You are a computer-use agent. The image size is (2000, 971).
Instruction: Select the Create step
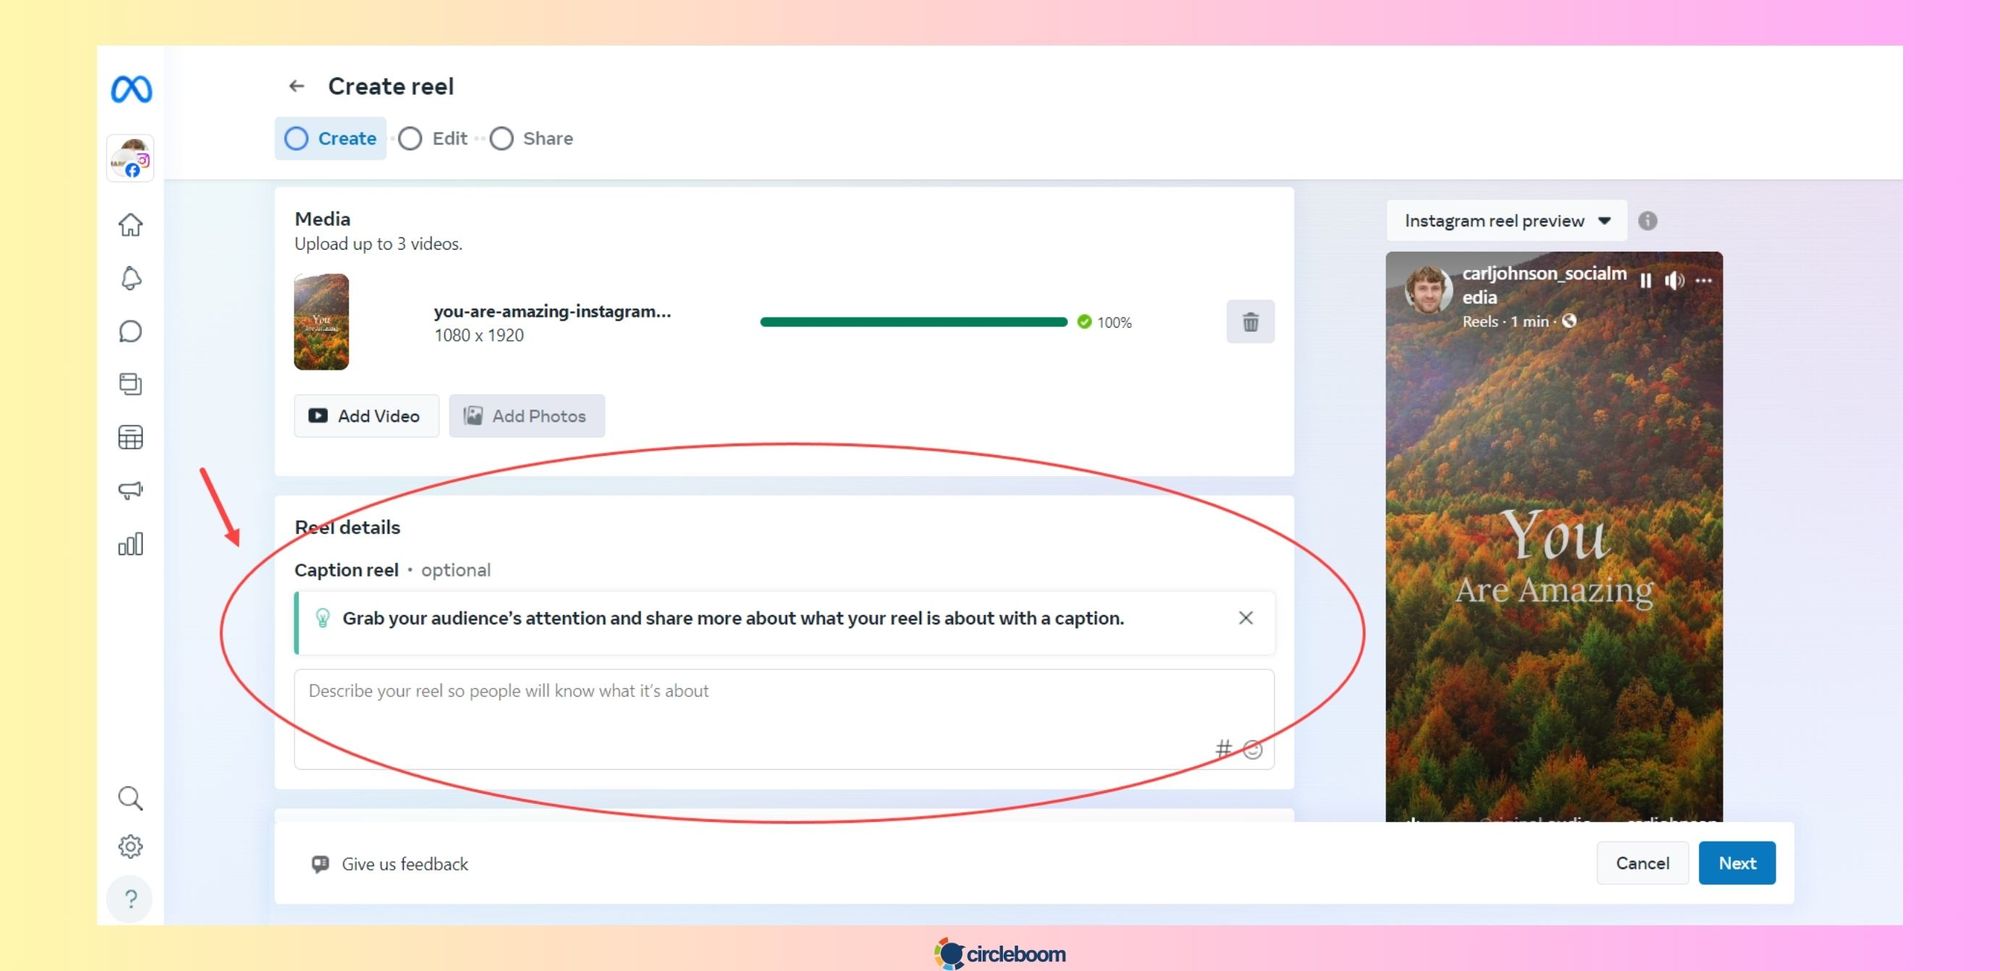[331, 138]
